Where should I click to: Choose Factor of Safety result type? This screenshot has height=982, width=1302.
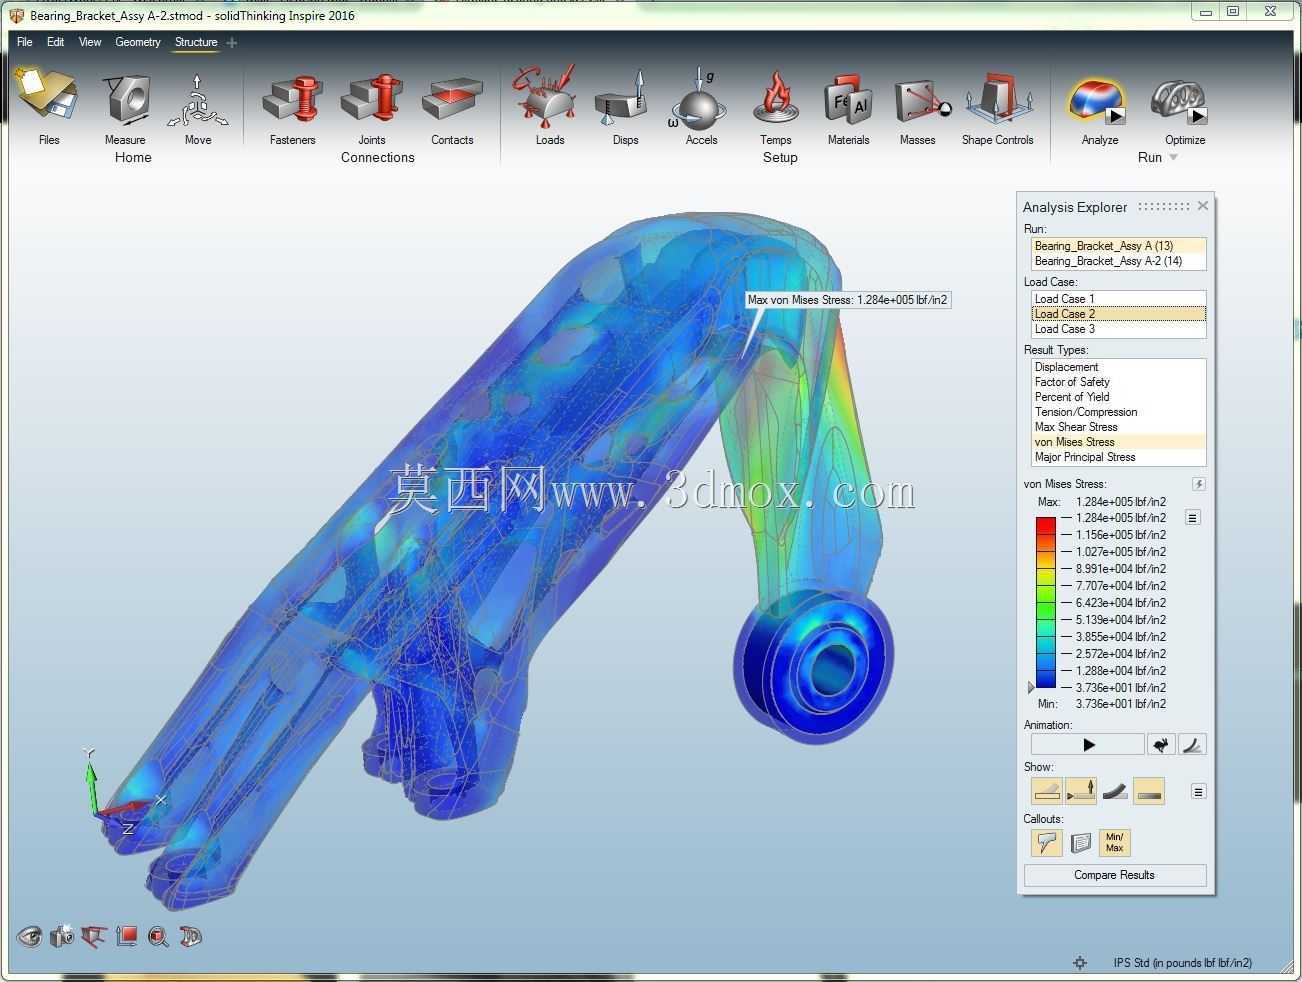click(x=1118, y=382)
